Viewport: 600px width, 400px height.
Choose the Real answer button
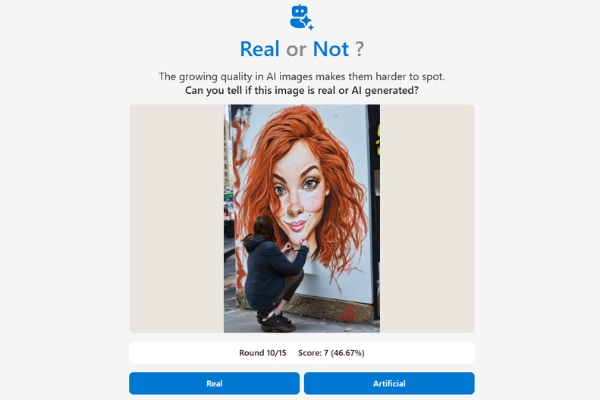[x=214, y=383]
